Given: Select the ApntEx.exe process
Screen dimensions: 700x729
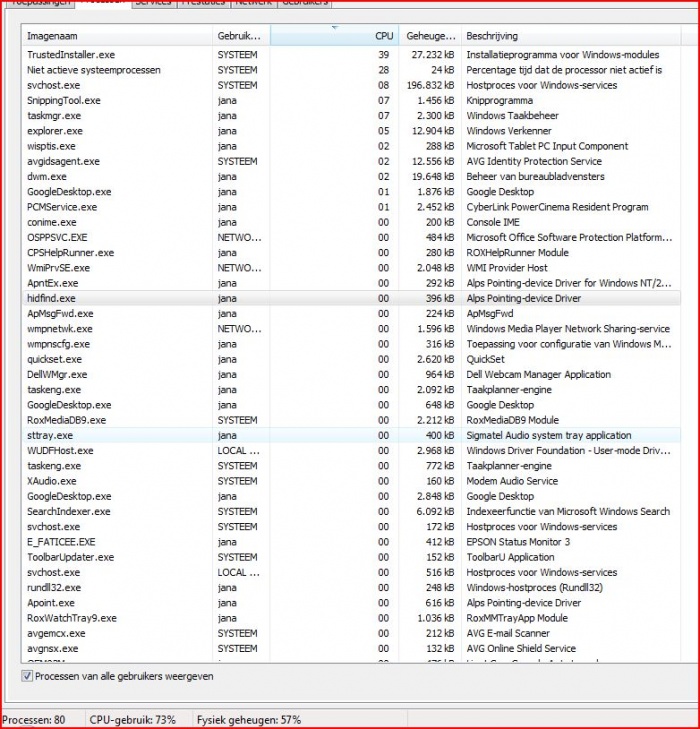Looking at the screenshot, I should pyautogui.click(x=351, y=283).
